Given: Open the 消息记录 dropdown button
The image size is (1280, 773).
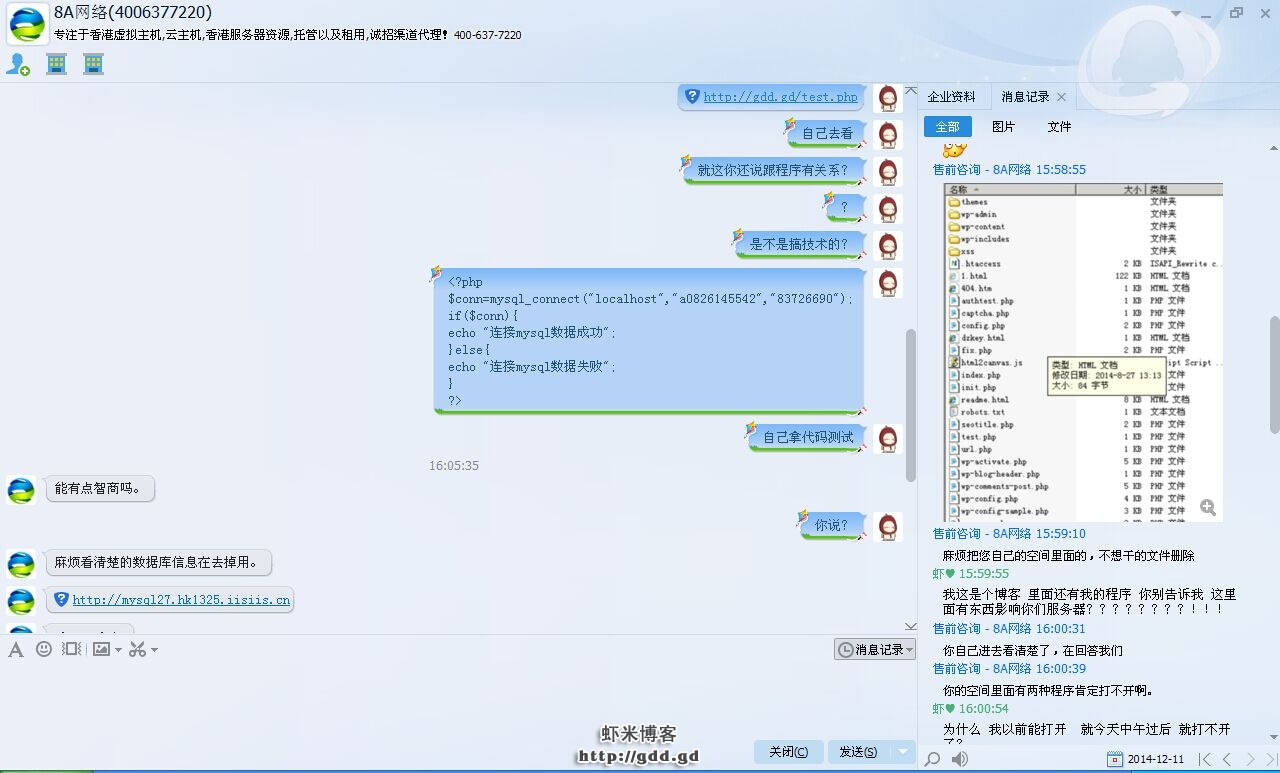Looking at the screenshot, I should coord(875,650).
